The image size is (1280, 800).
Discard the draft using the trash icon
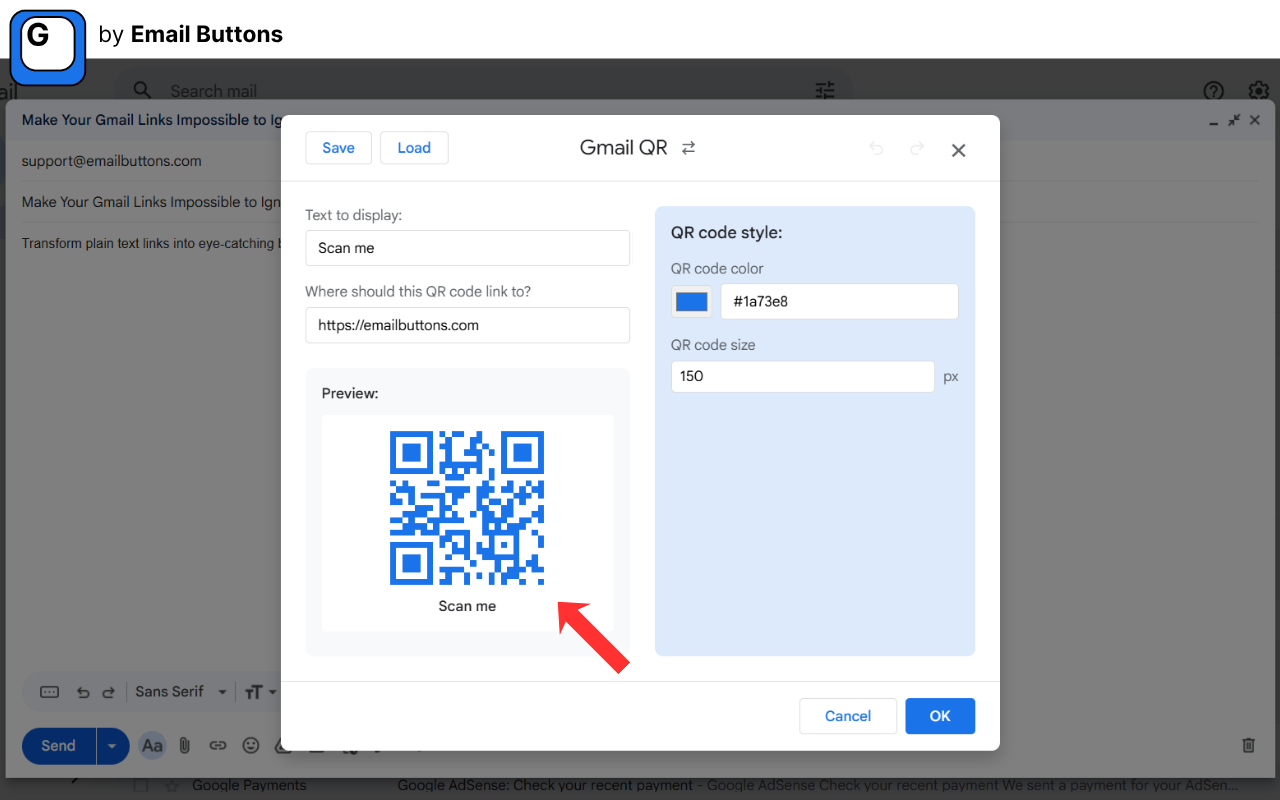pyautogui.click(x=1248, y=745)
